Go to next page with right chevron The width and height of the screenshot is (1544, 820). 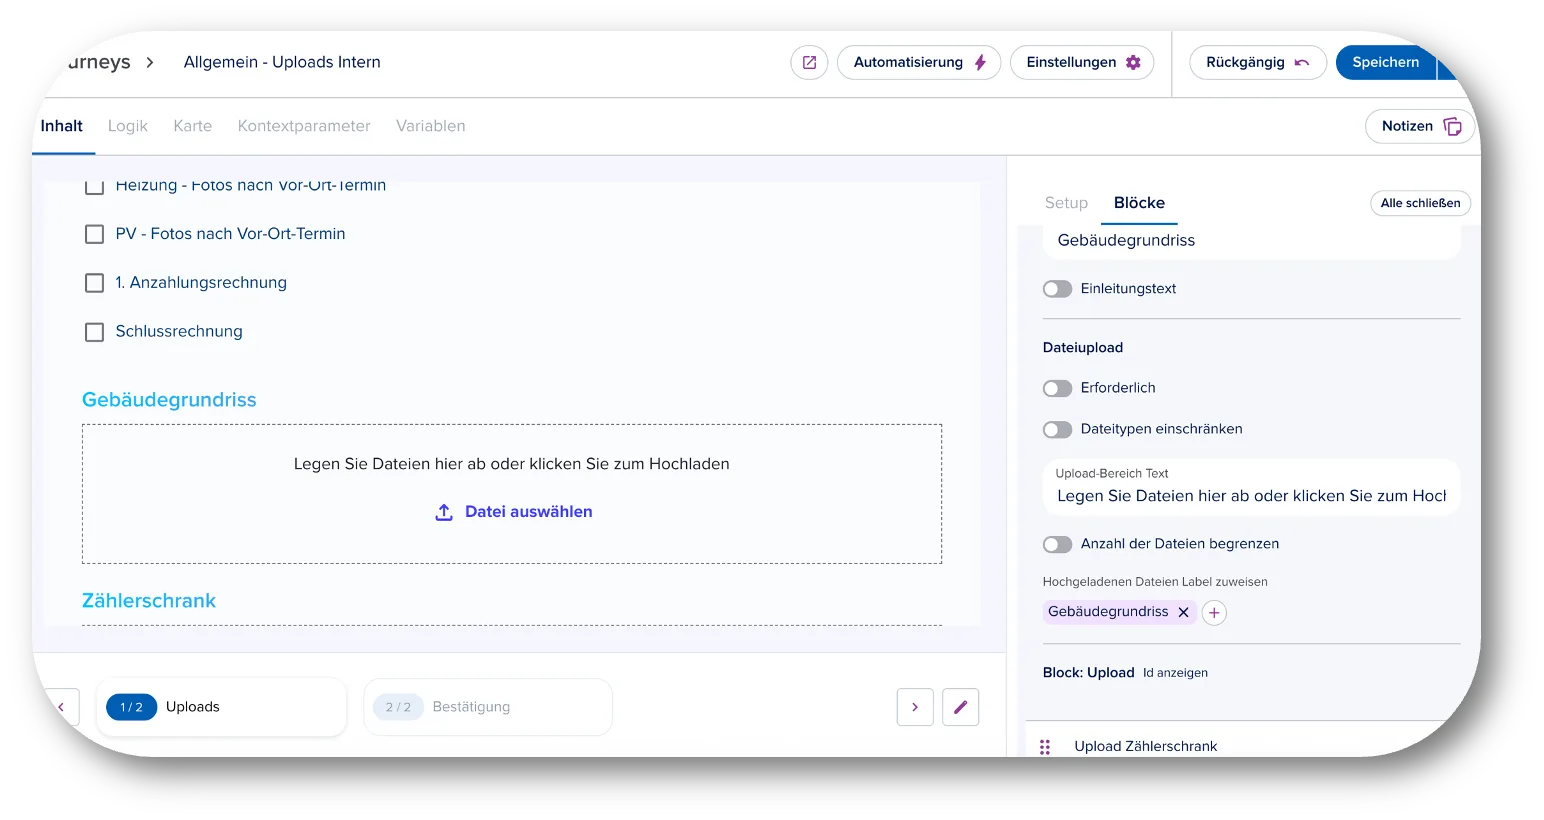click(x=915, y=707)
